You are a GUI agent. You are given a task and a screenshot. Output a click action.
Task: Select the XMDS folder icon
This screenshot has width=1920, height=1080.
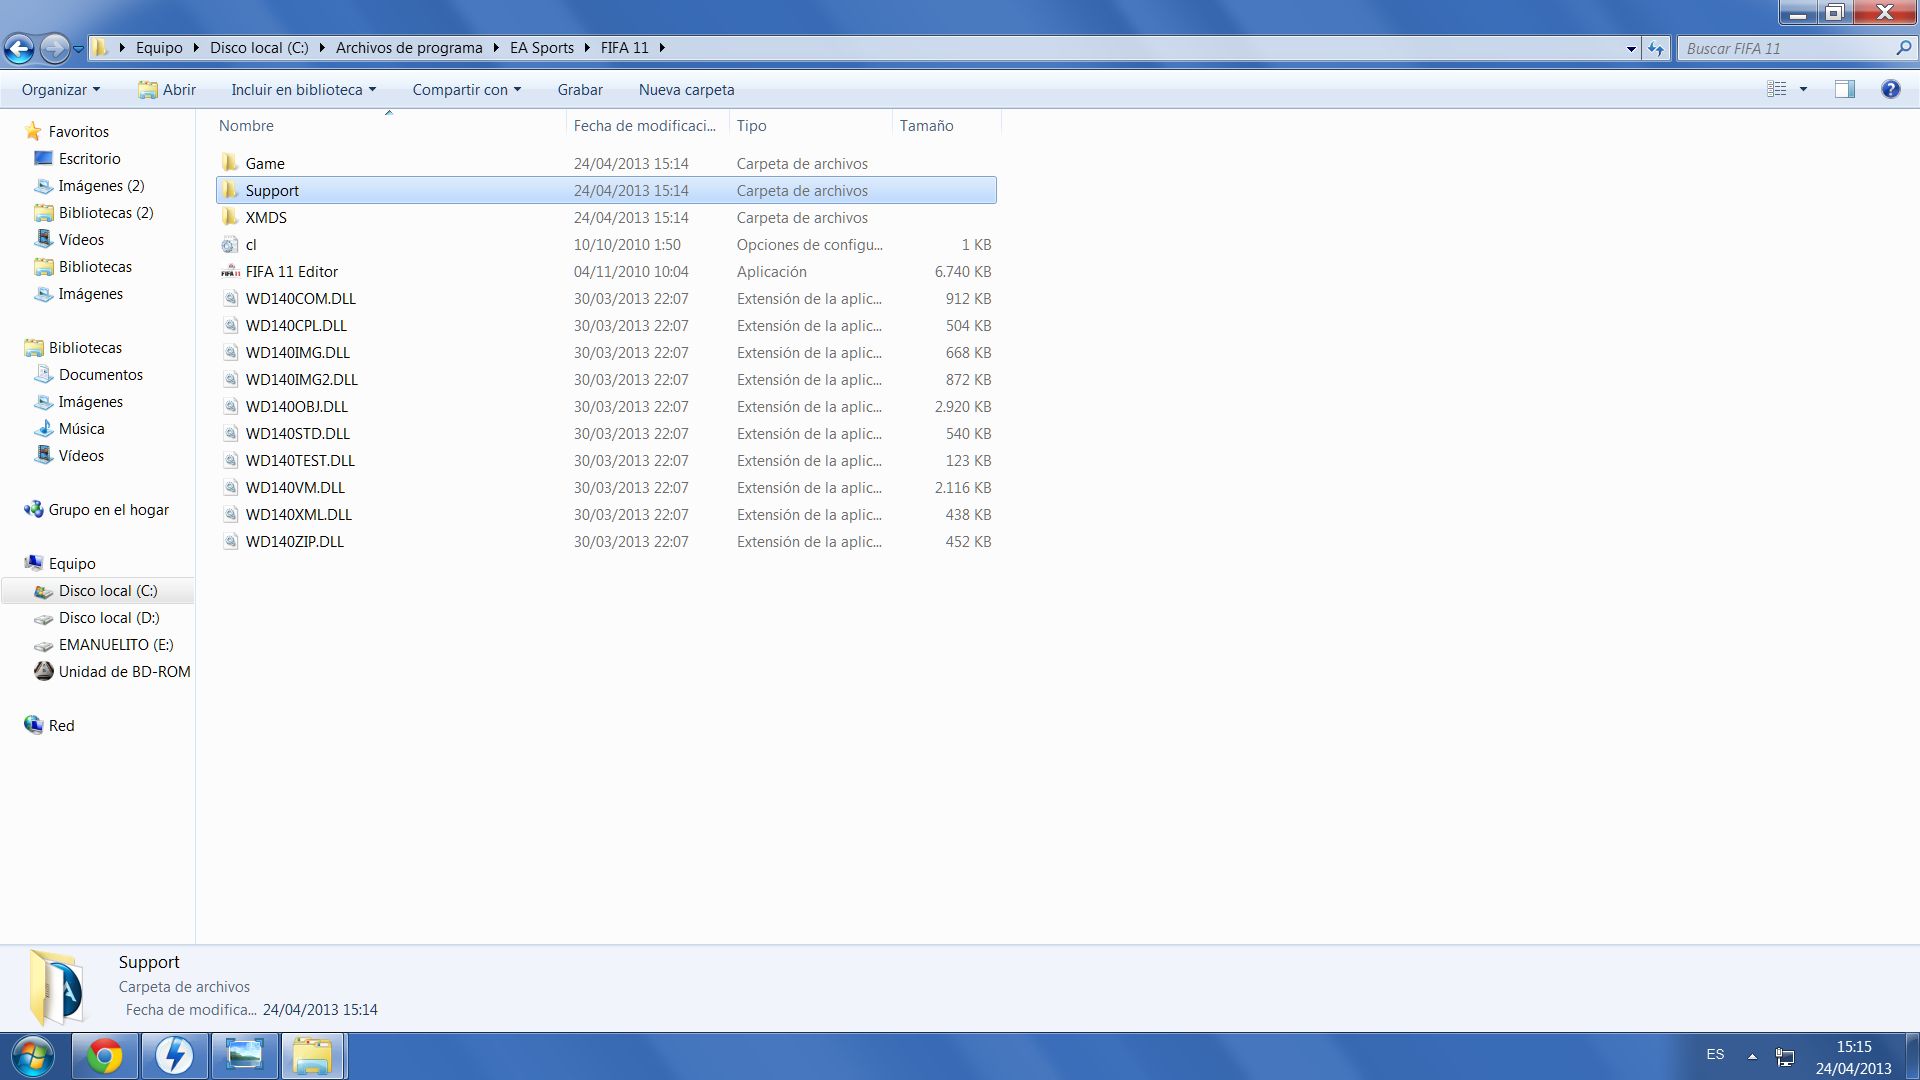pos(230,217)
